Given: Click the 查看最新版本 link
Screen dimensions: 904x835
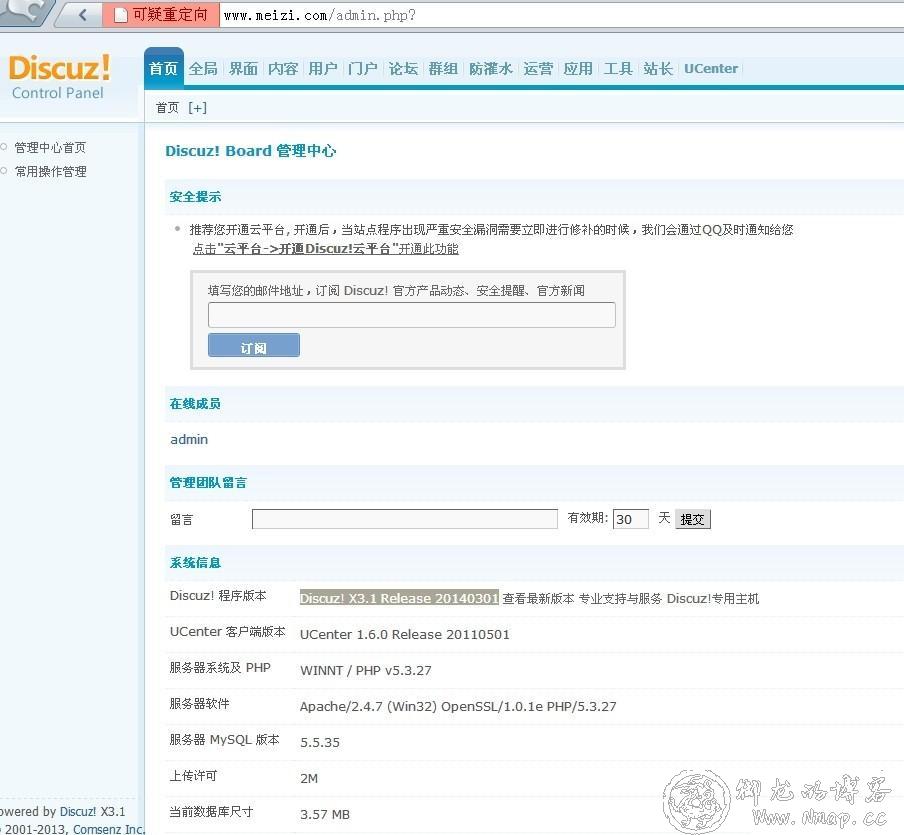Looking at the screenshot, I should point(538,599).
